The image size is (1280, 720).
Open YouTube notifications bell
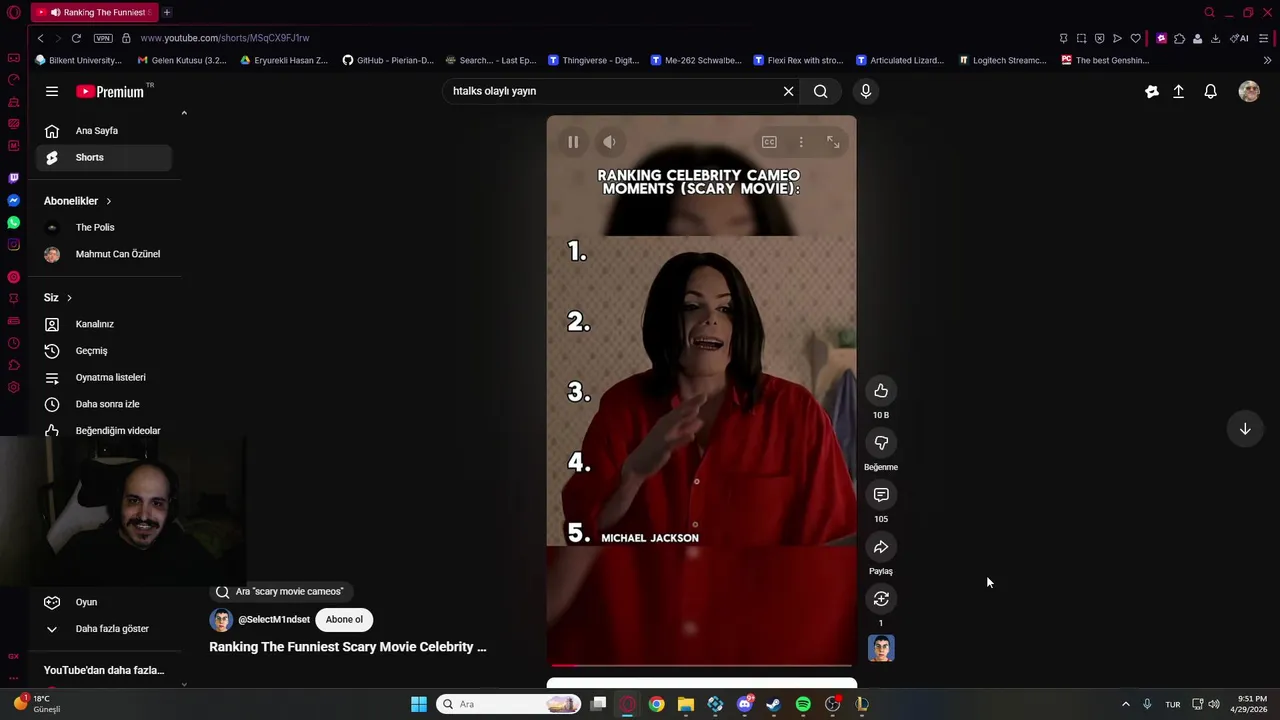pyautogui.click(x=1211, y=91)
